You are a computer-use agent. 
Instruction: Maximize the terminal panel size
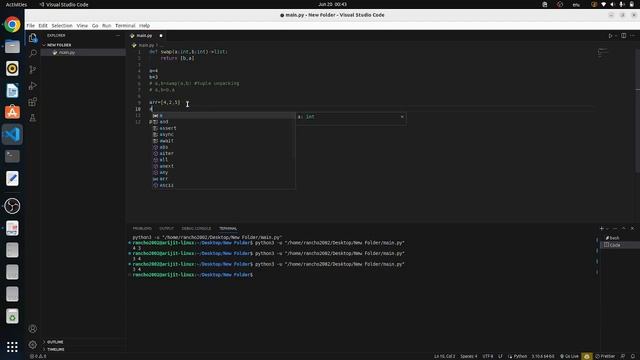(x=624, y=229)
